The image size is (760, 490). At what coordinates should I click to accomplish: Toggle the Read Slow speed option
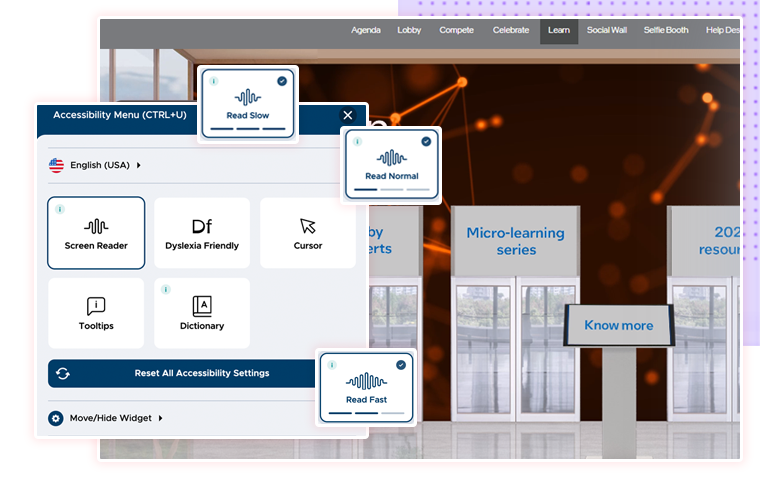coord(247,103)
